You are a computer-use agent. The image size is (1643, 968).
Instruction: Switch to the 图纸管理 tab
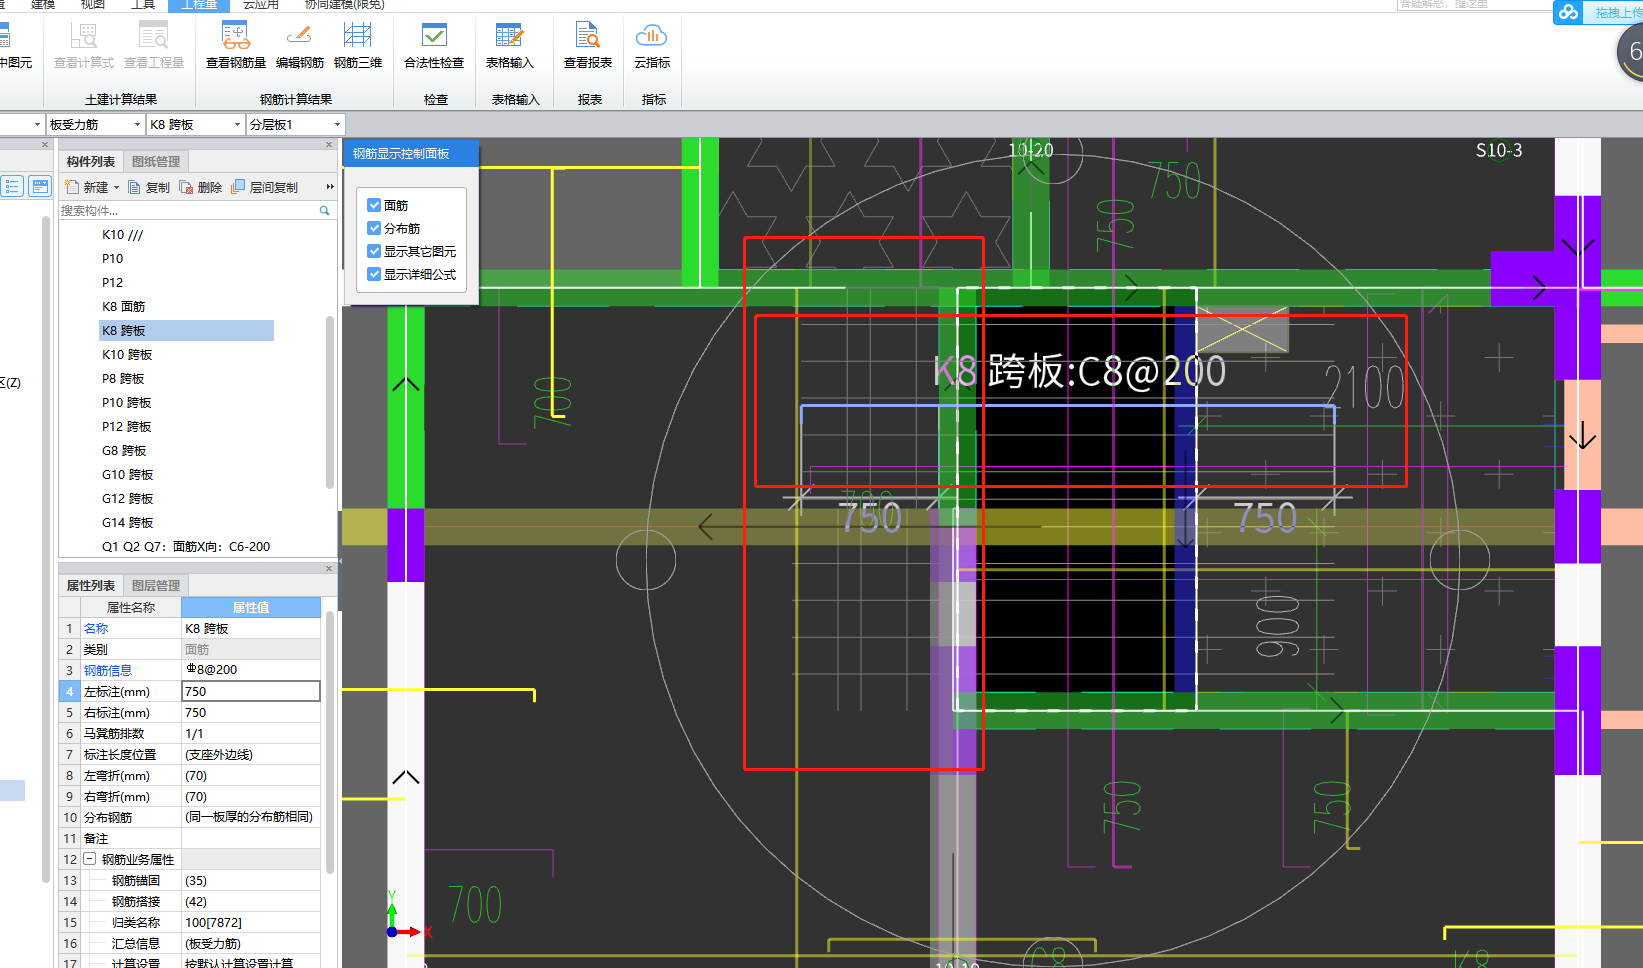click(x=156, y=162)
